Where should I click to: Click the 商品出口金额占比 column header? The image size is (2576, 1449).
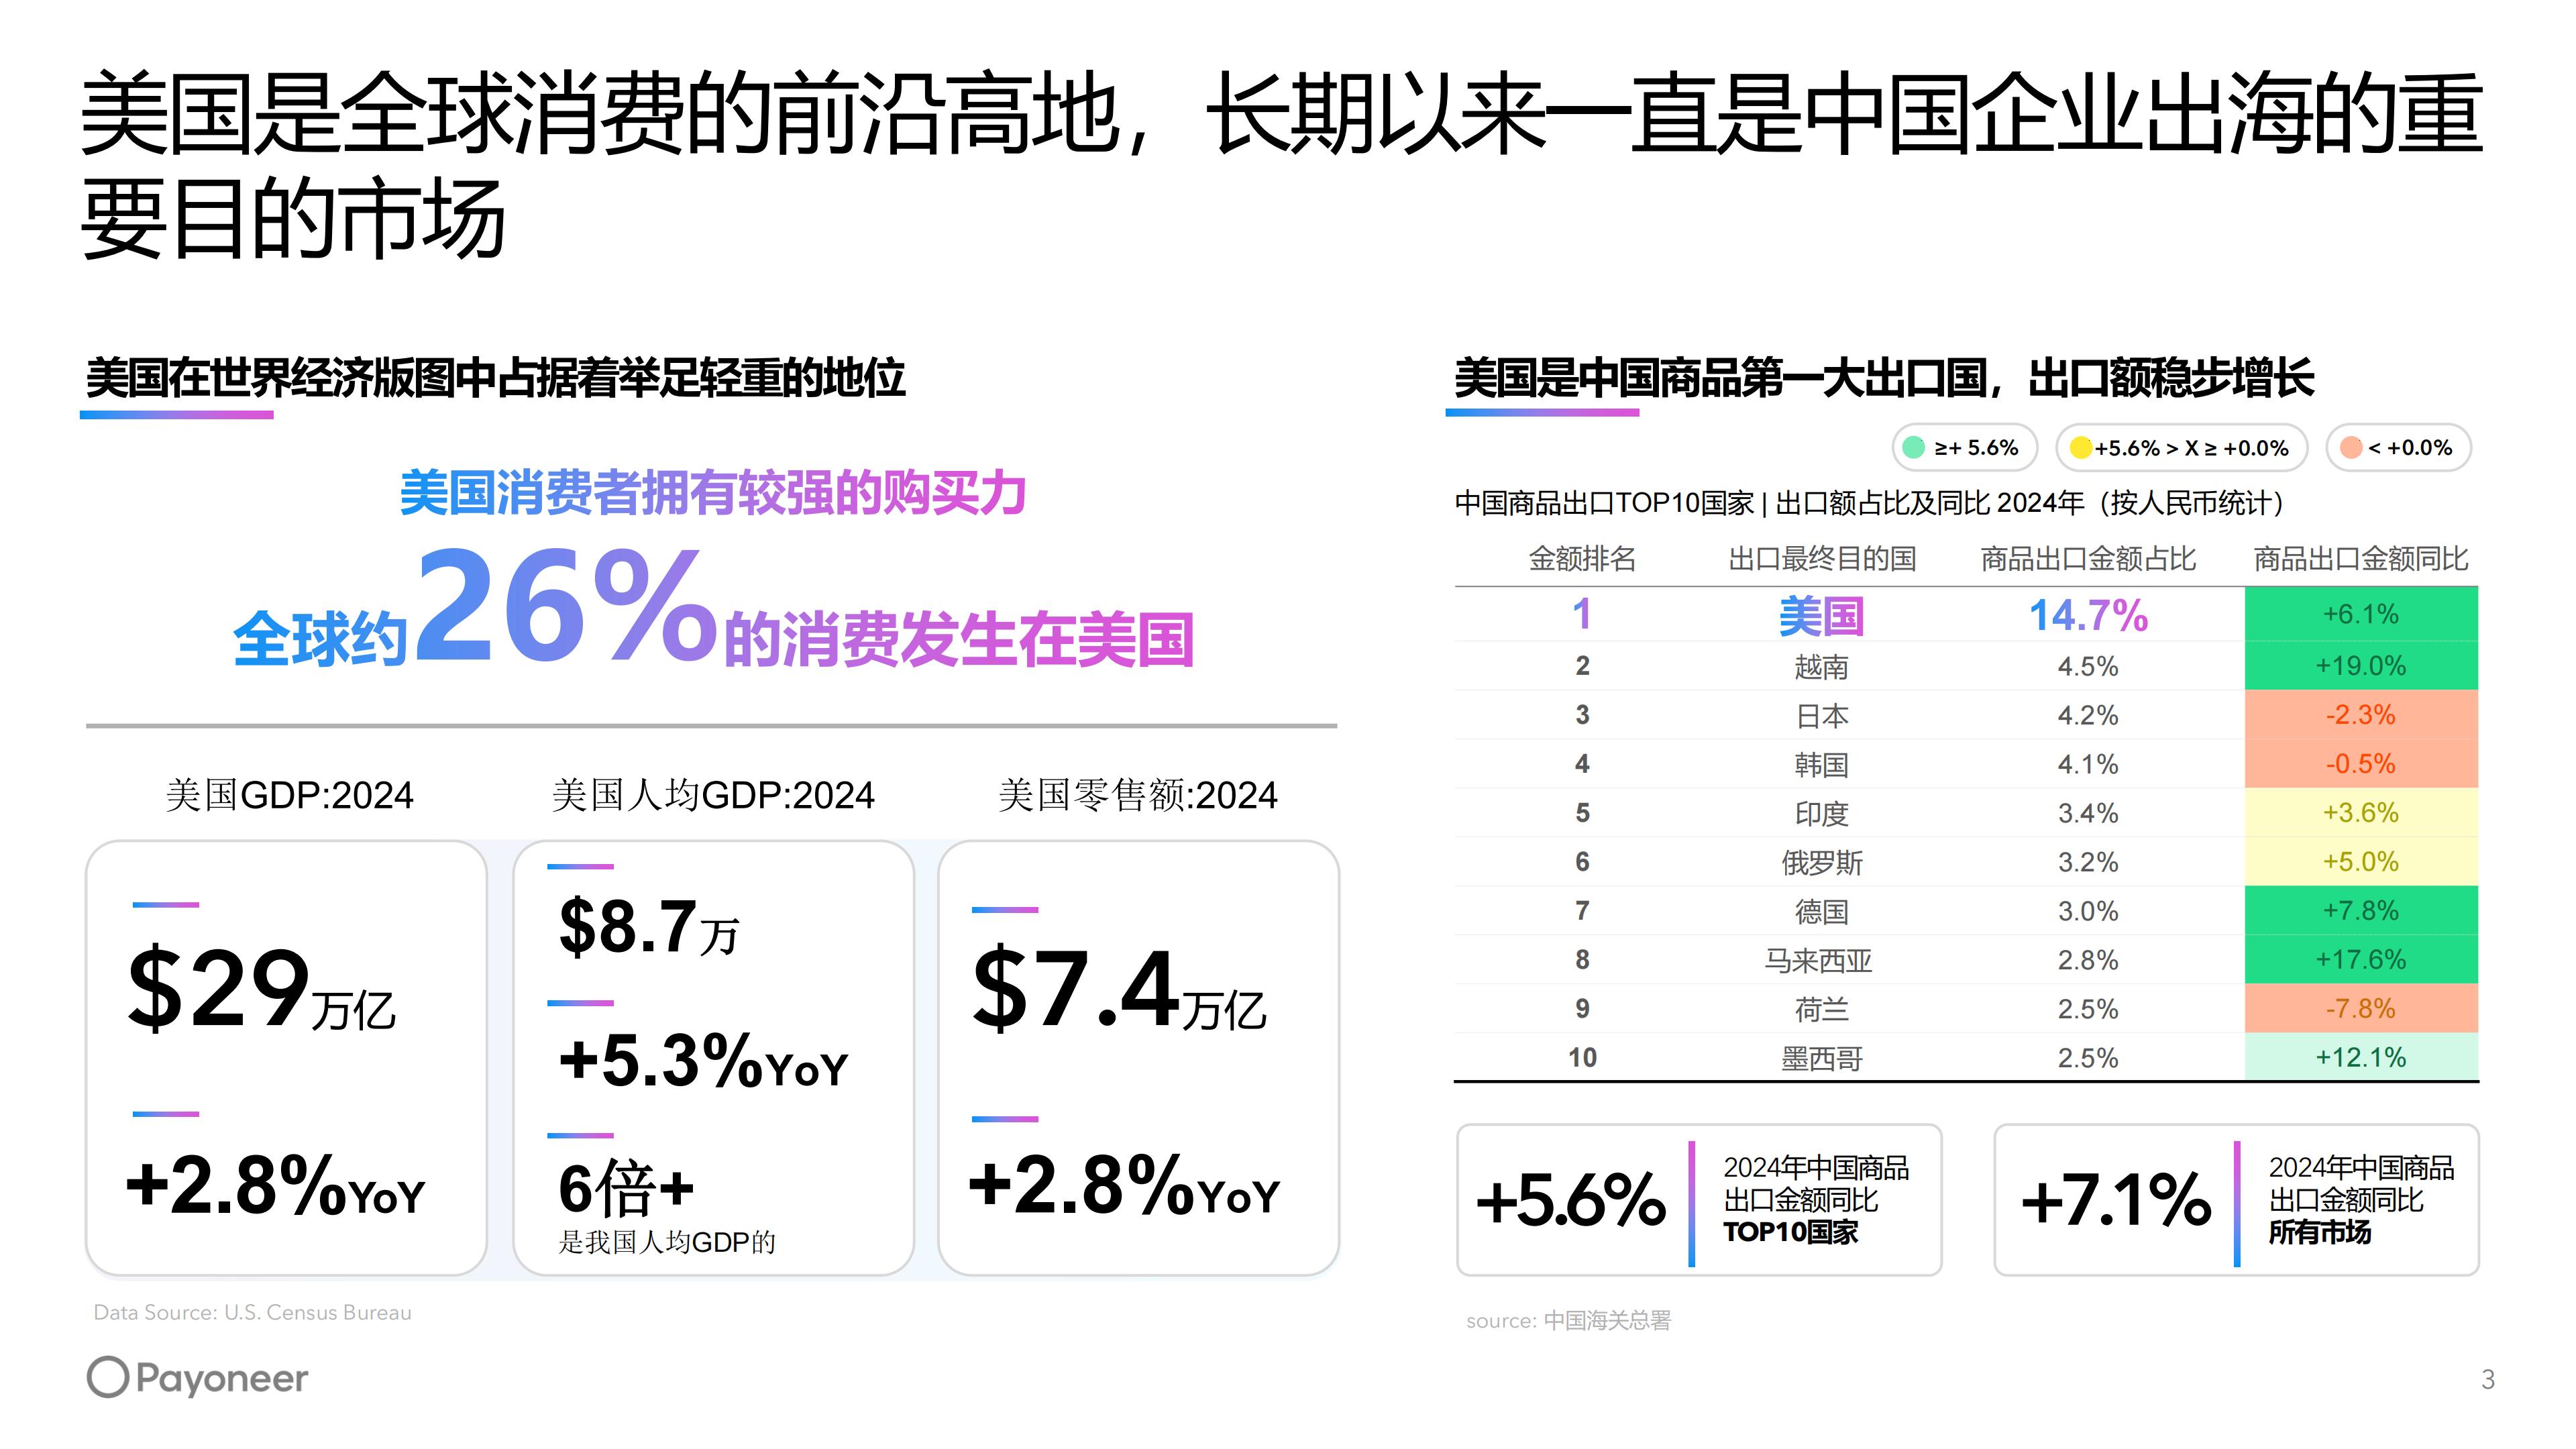tap(2088, 558)
